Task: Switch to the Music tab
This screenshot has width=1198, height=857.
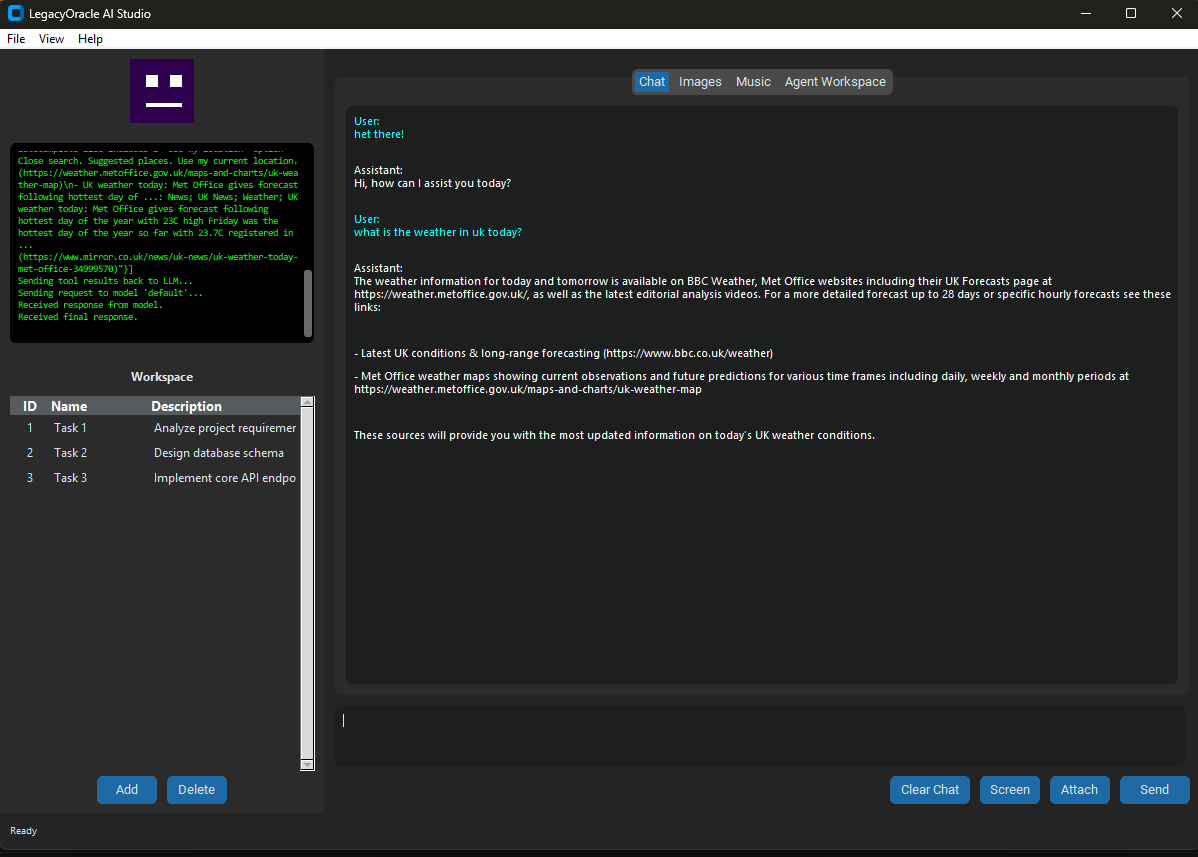Action: pos(753,82)
